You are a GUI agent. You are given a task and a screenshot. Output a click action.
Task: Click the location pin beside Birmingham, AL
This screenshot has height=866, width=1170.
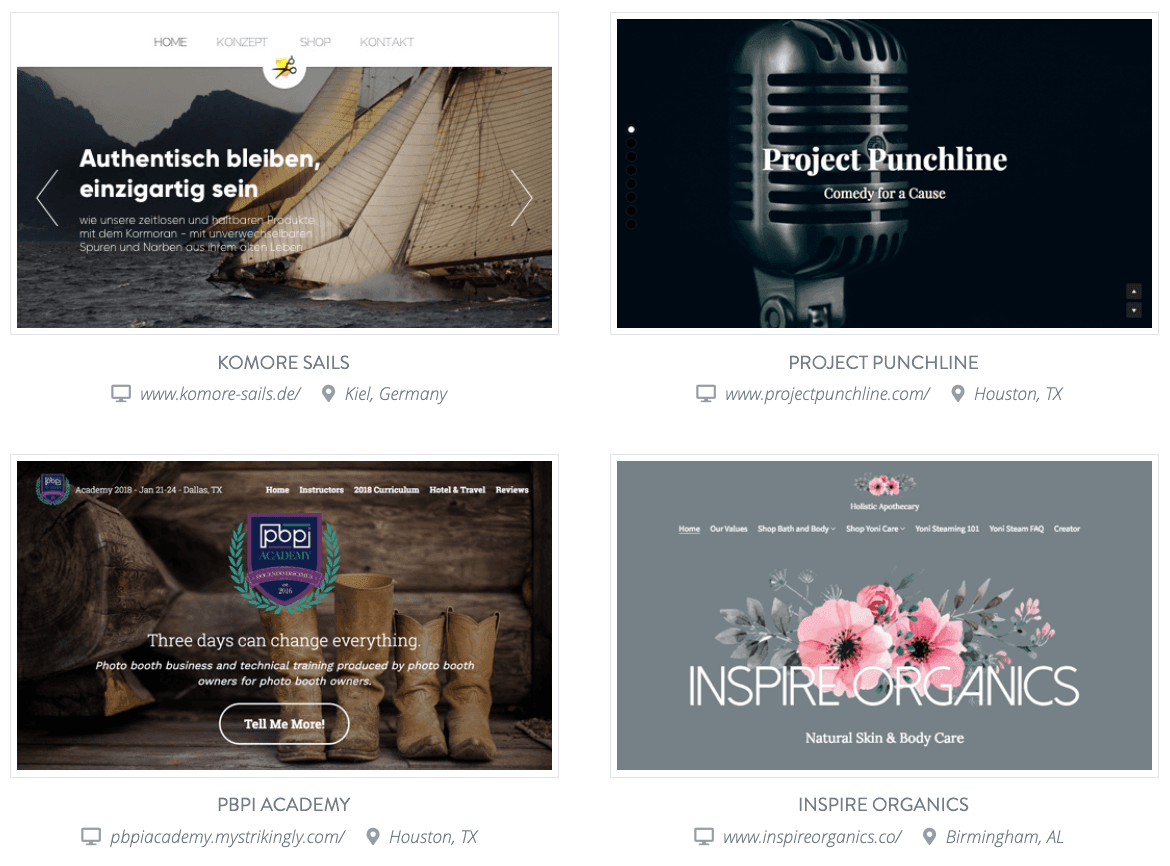(929, 836)
